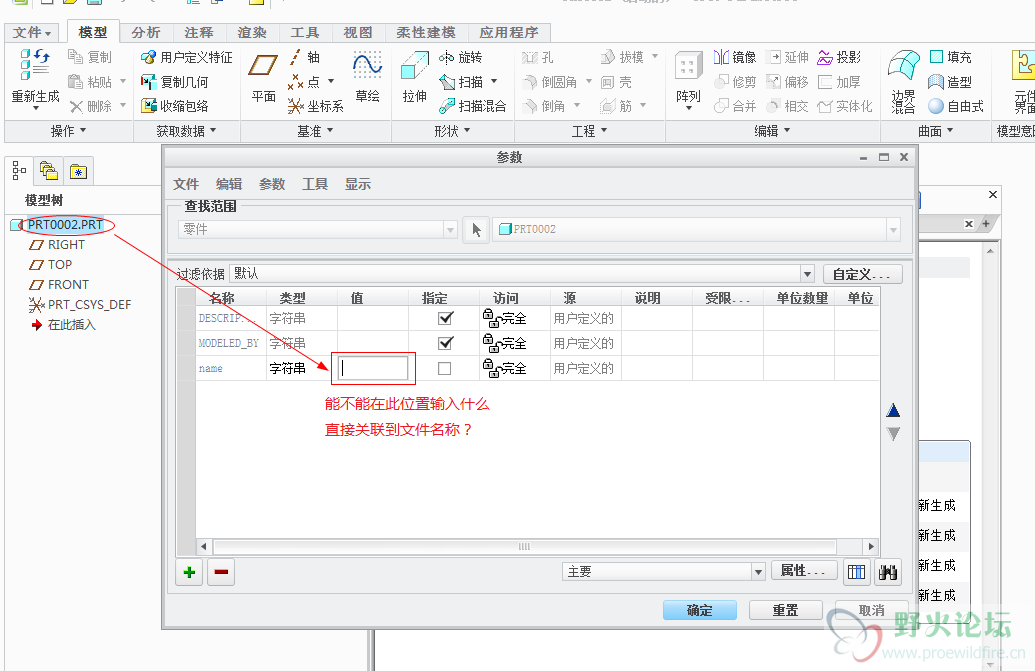Viewport: 1035px width, 671px height.
Task: Select 在此插入 in model tree
Action: coord(71,325)
